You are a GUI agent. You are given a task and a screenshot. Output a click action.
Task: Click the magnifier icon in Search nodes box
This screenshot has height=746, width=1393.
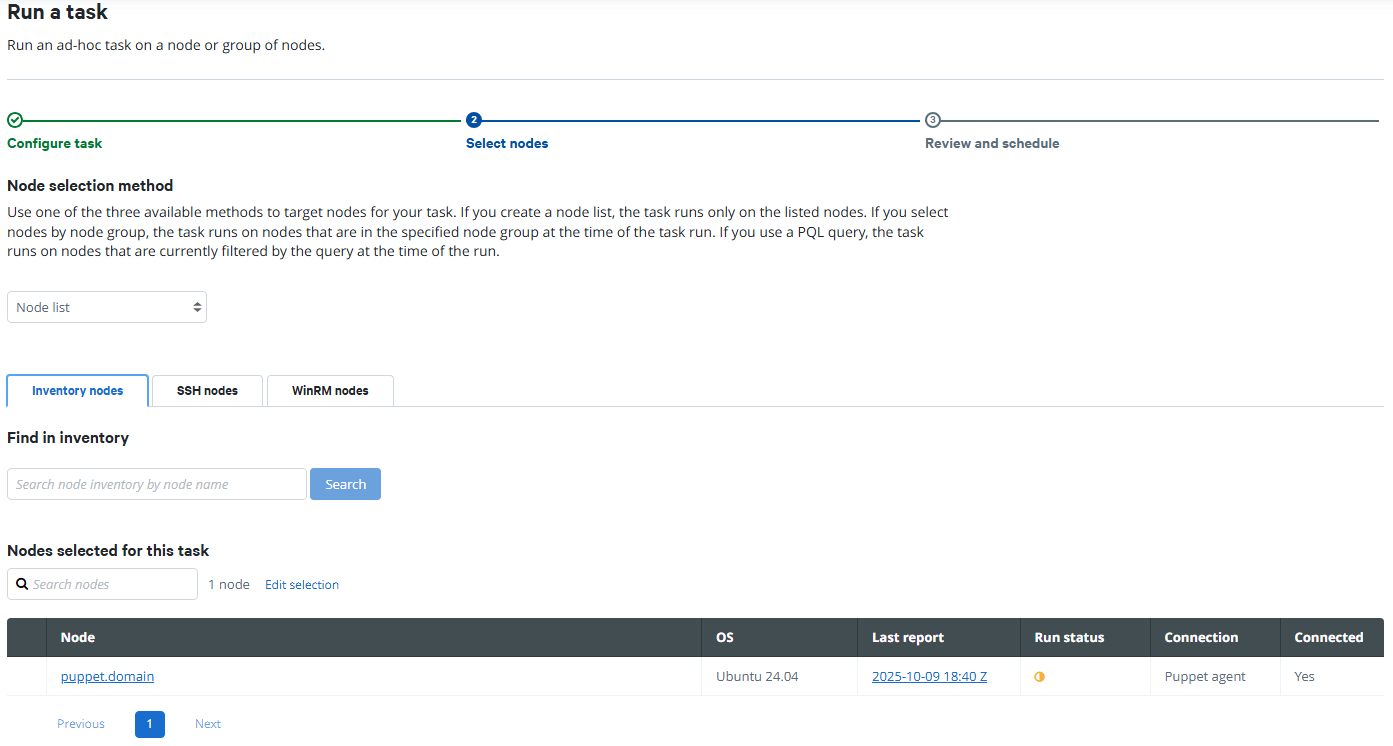(x=23, y=583)
